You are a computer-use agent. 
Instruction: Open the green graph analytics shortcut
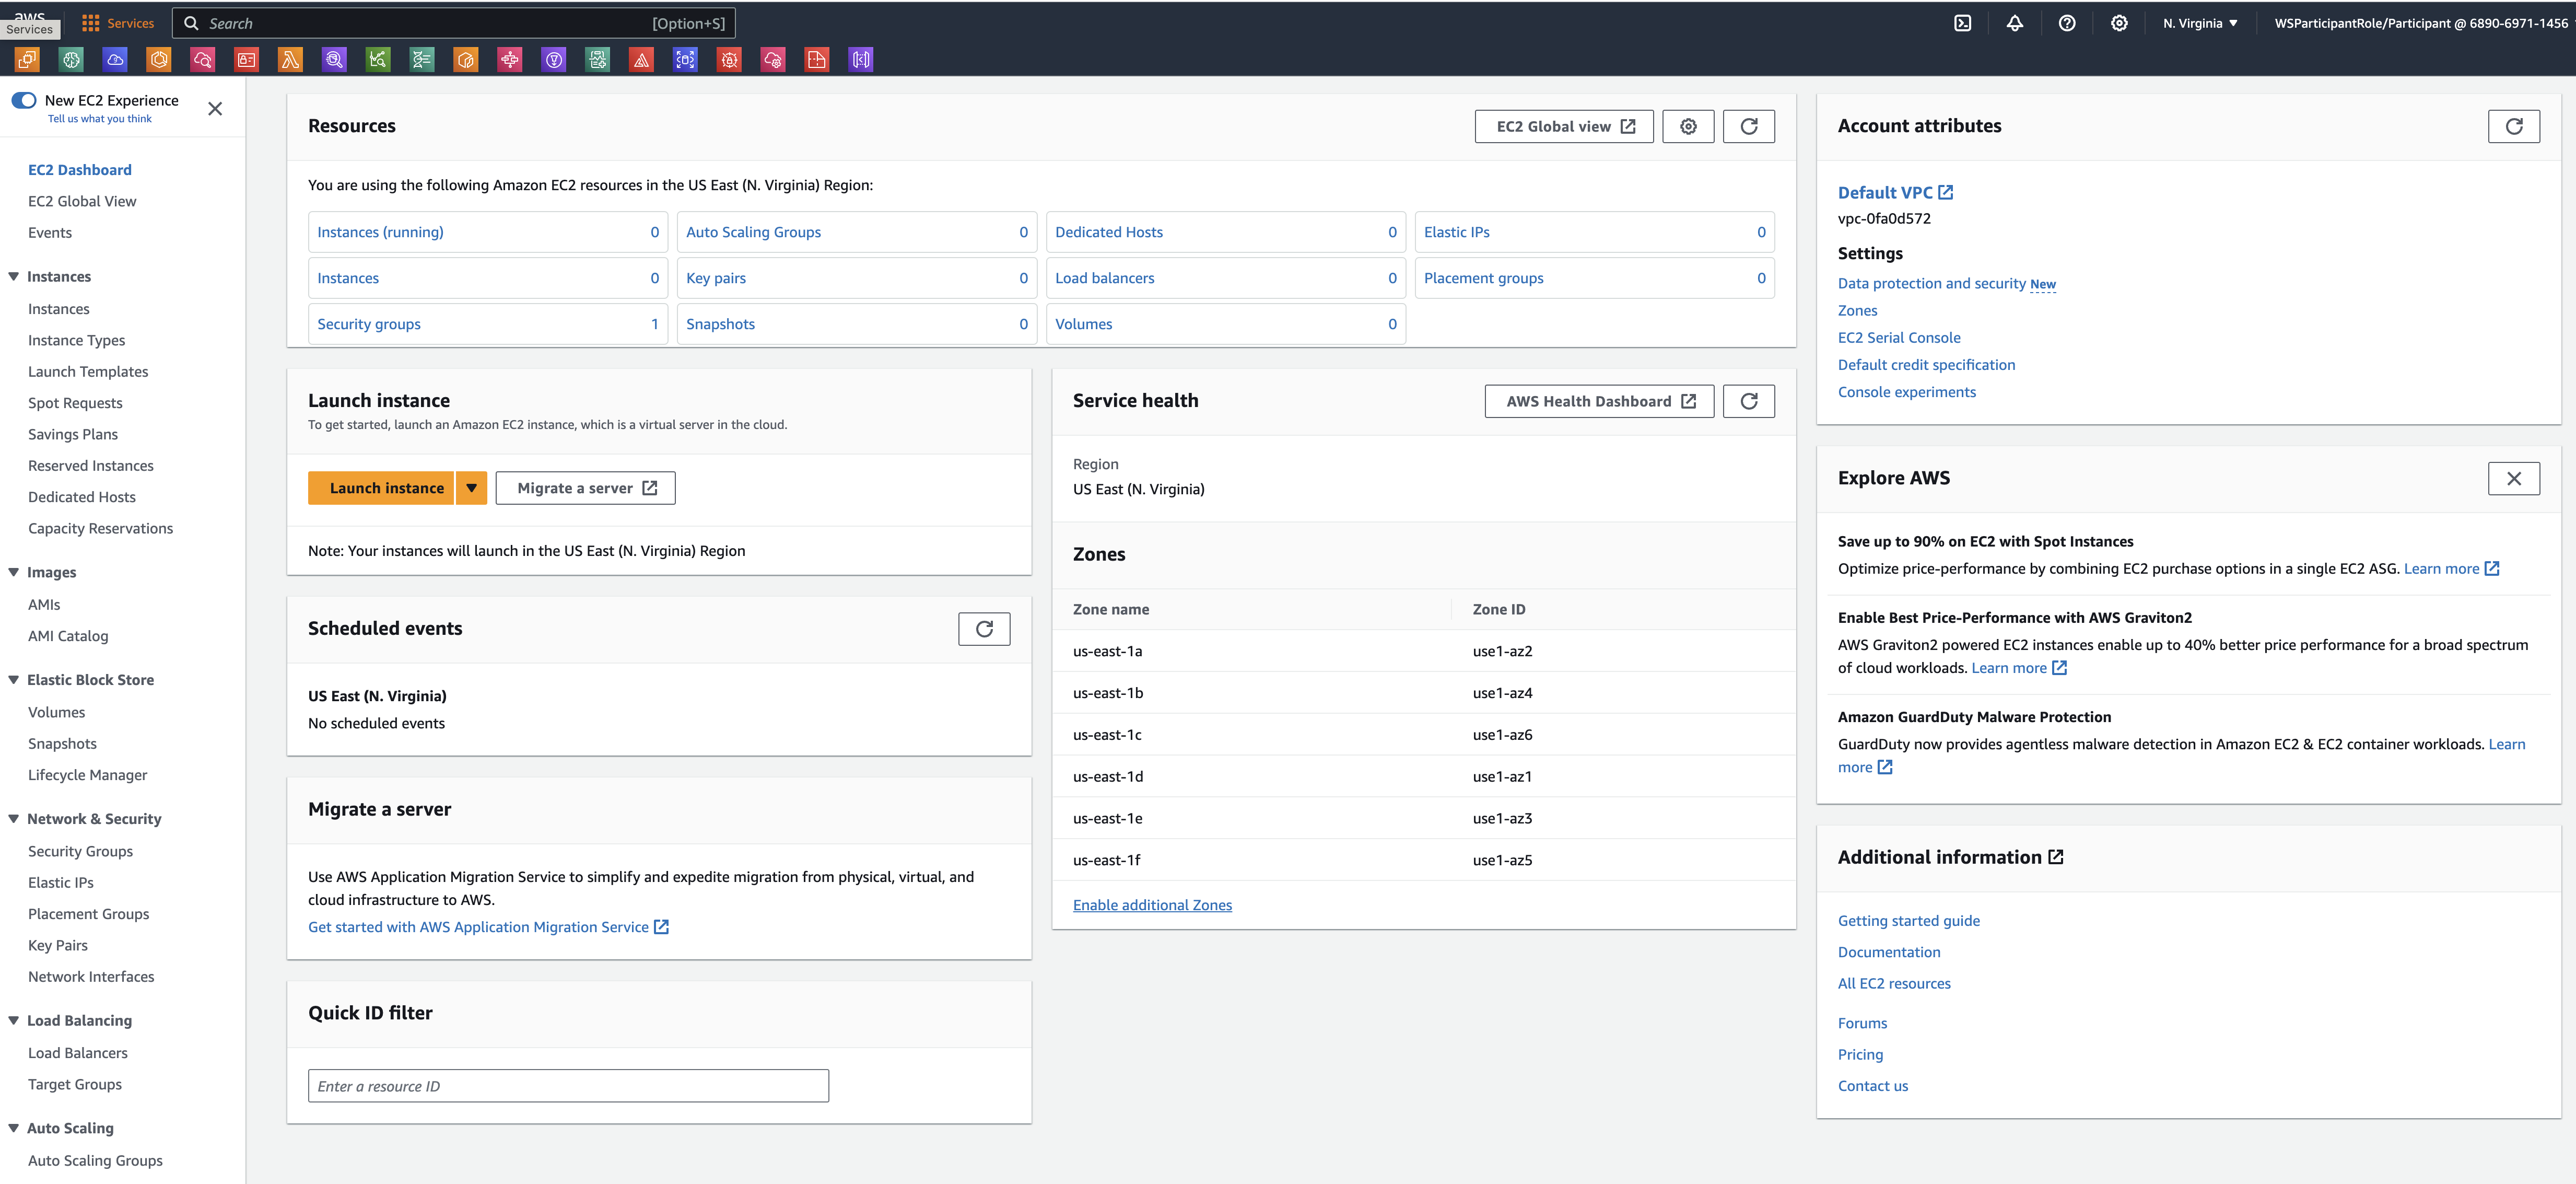[378, 60]
